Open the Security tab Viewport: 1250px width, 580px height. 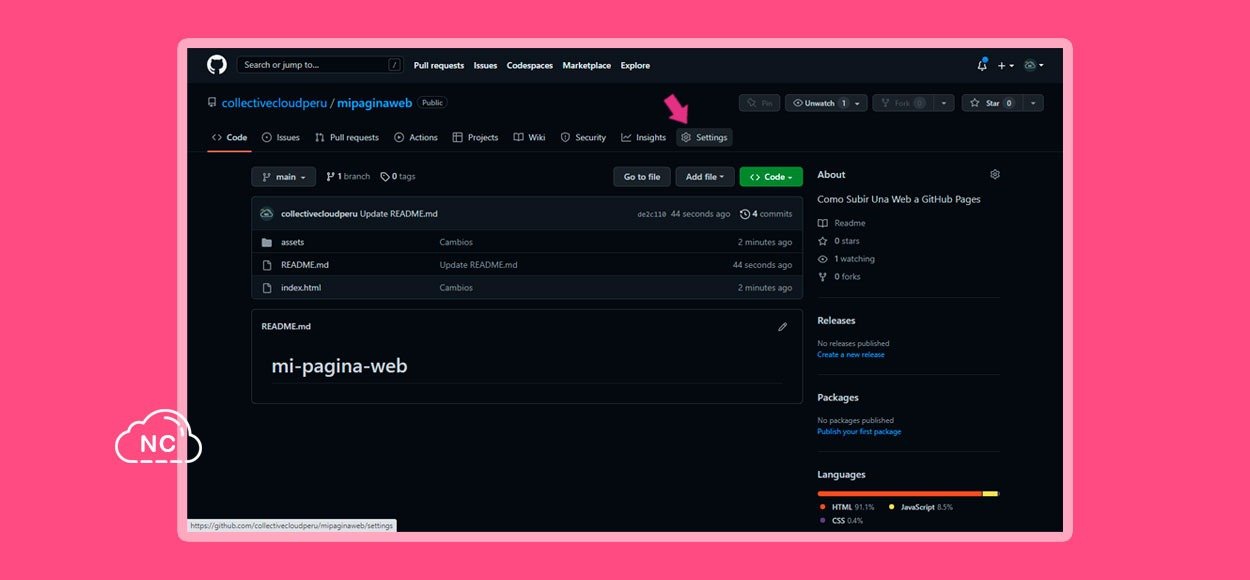[x=583, y=137]
